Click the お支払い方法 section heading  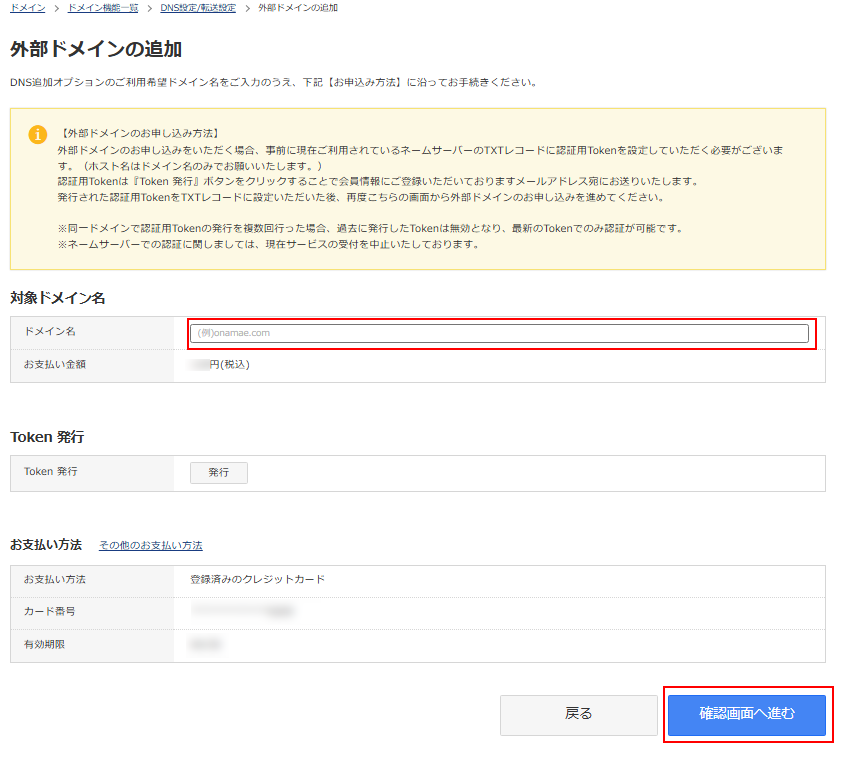coord(46,545)
